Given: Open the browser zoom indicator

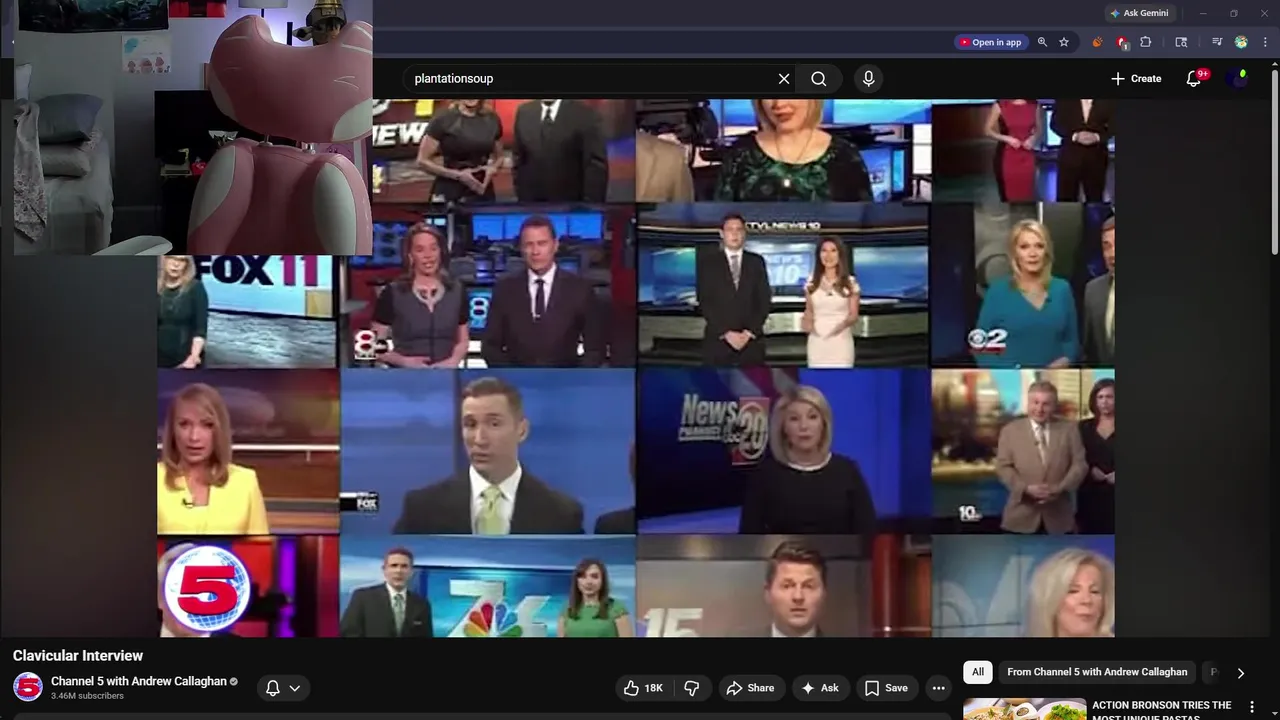Looking at the screenshot, I should tap(1042, 42).
